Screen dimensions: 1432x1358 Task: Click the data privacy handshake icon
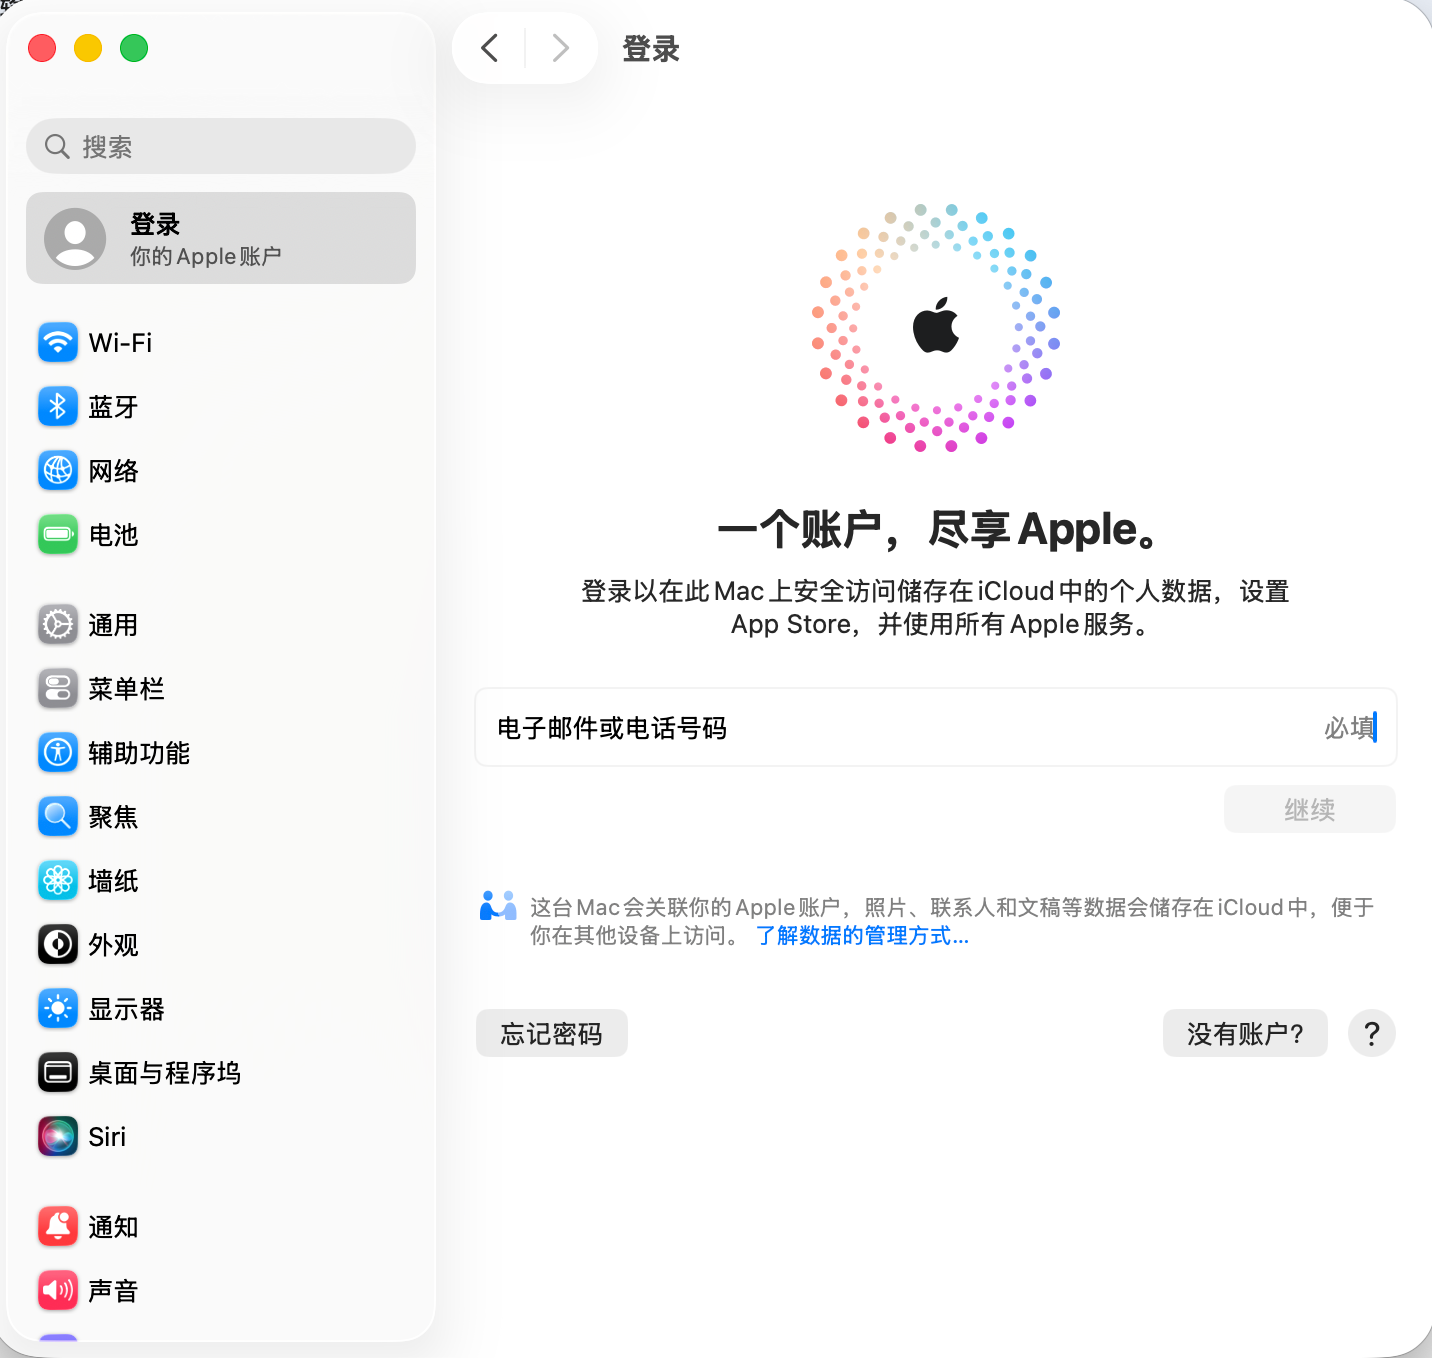(498, 906)
